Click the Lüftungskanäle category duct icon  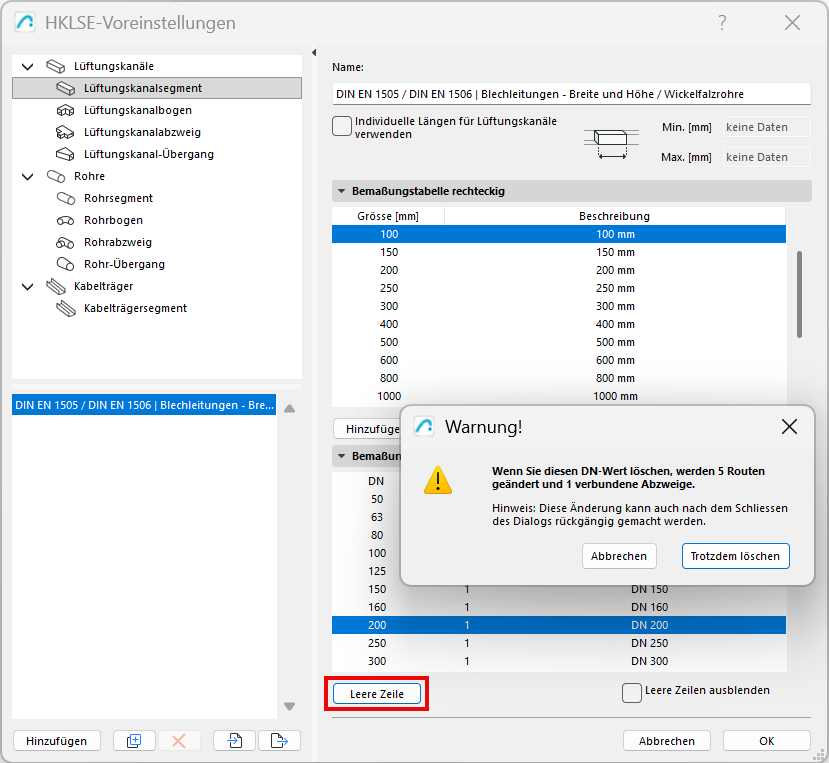(x=56, y=66)
